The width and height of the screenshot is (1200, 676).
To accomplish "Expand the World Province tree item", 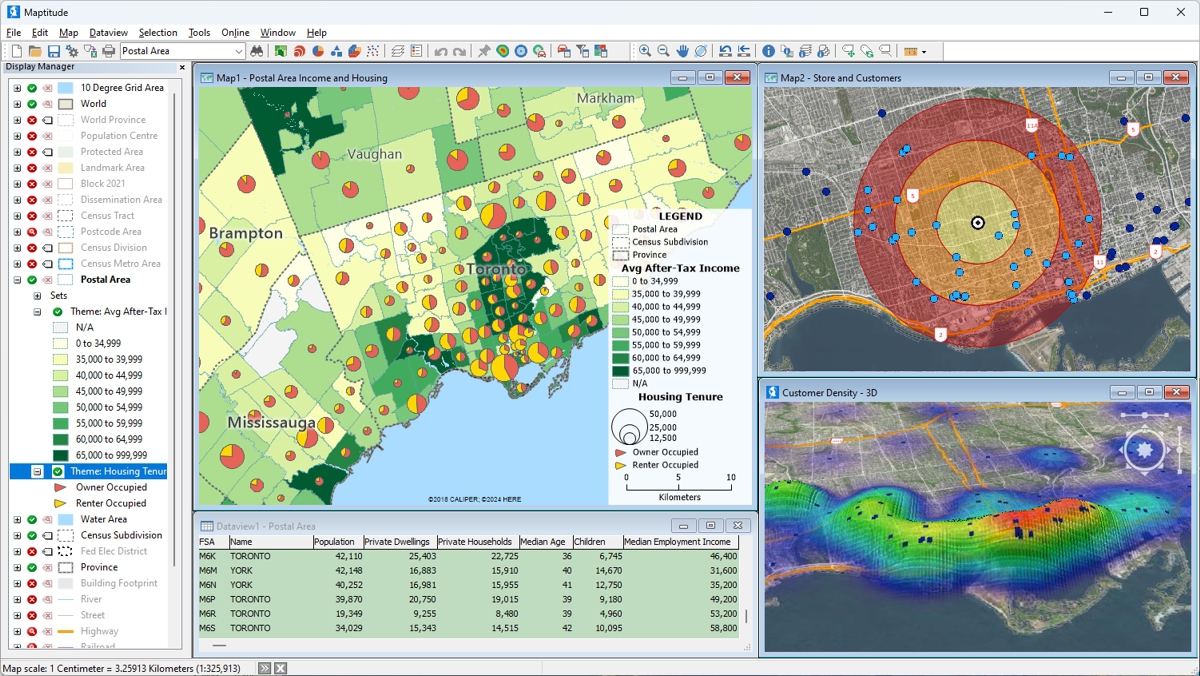I will coord(17,119).
